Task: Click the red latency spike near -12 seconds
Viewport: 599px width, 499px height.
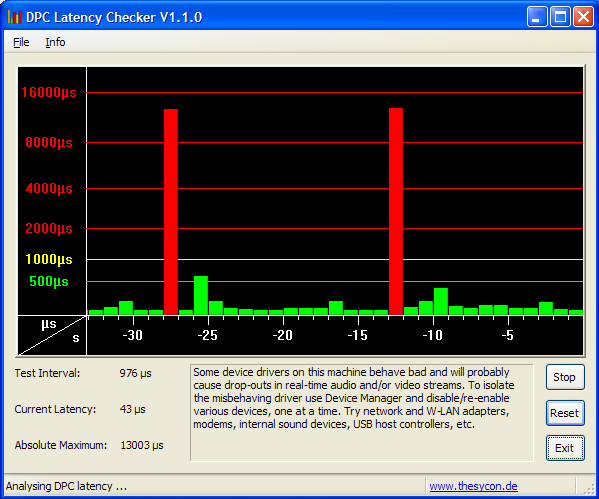Action: (396, 212)
